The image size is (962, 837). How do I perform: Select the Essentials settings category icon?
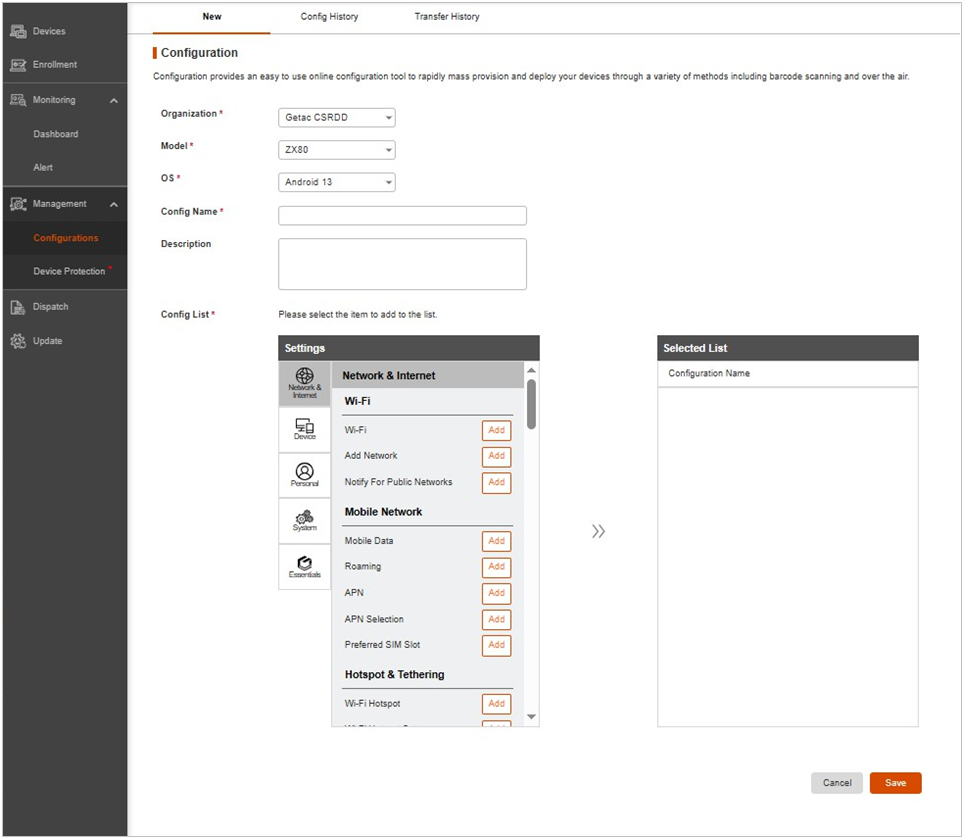pyautogui.click(x=304, y=567)
